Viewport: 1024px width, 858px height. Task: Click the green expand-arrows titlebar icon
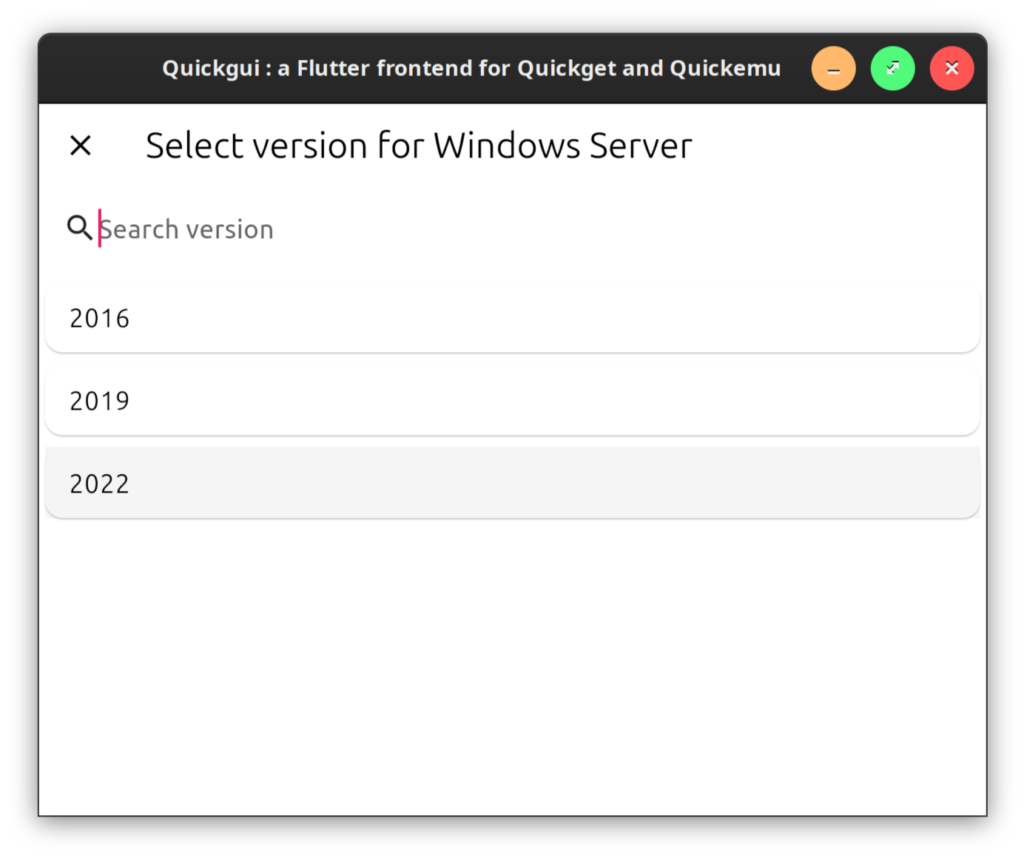point(892,69)
